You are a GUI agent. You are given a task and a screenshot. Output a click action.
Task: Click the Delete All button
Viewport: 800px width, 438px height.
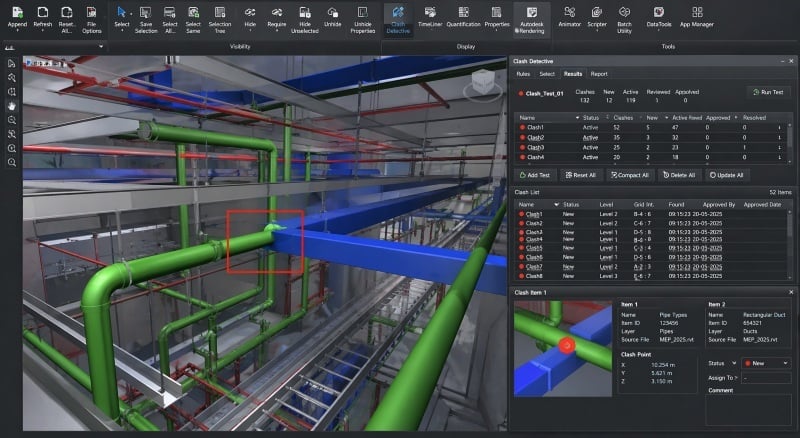[x=679, y=175]
